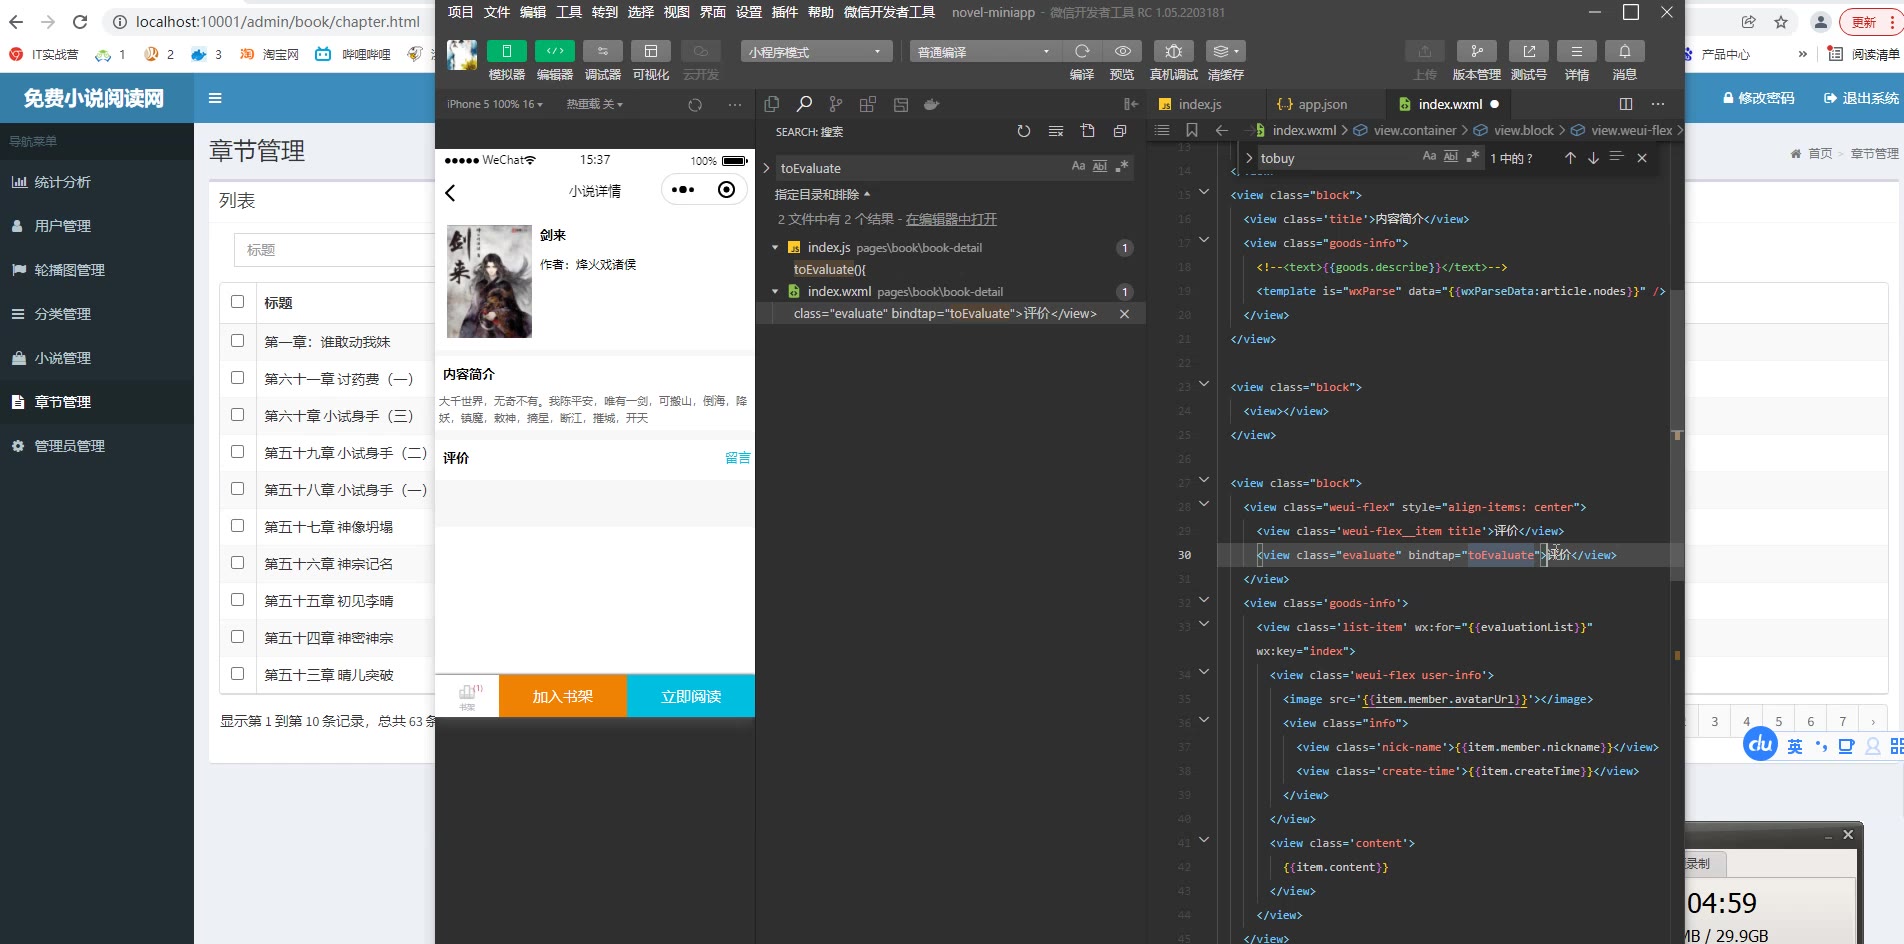Check the box for 第六十章 小试身手 (三)

[238, 415]
